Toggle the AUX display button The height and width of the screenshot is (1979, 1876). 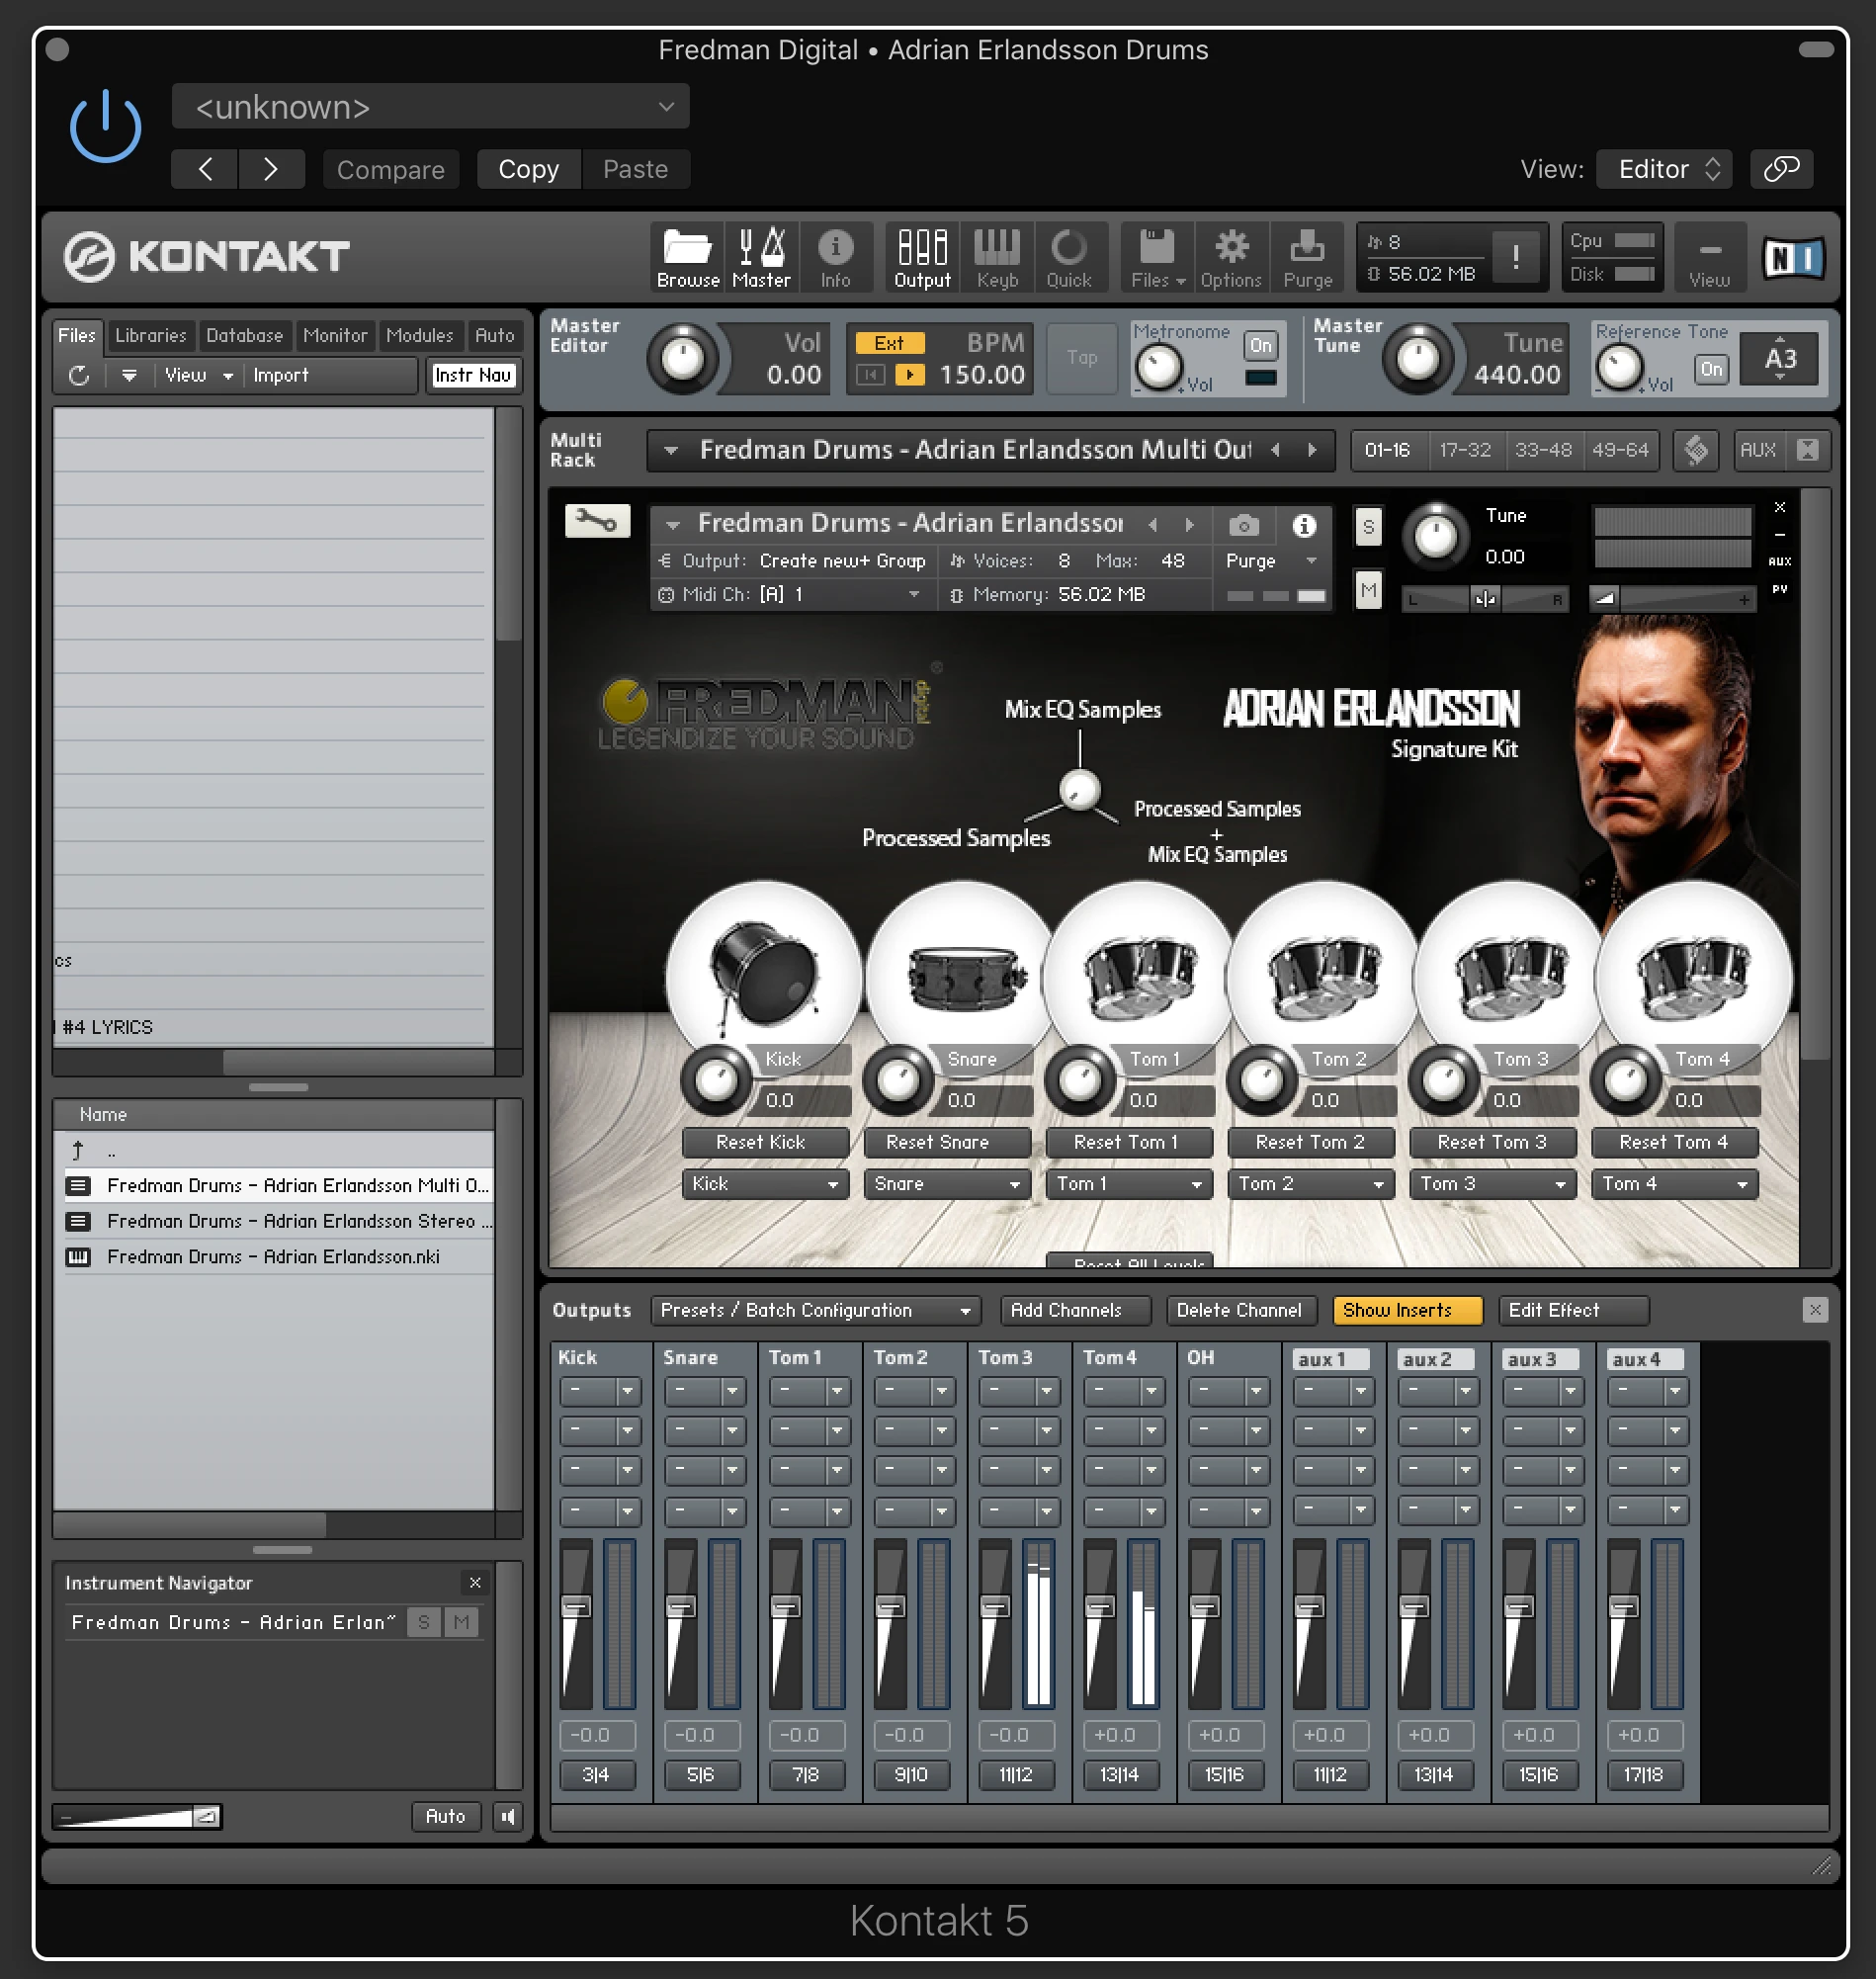pyautogui.click(x=1757, y=450)
